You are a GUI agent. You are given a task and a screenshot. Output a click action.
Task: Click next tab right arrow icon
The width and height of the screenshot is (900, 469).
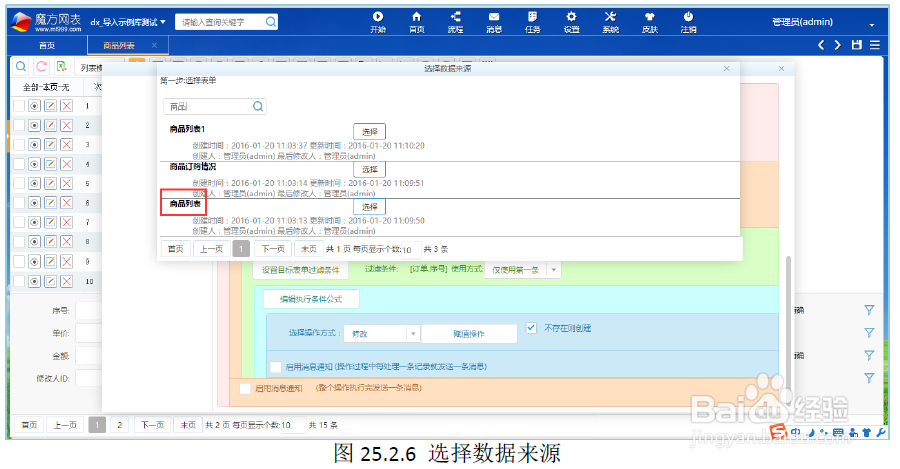click(x=838, y=45)
